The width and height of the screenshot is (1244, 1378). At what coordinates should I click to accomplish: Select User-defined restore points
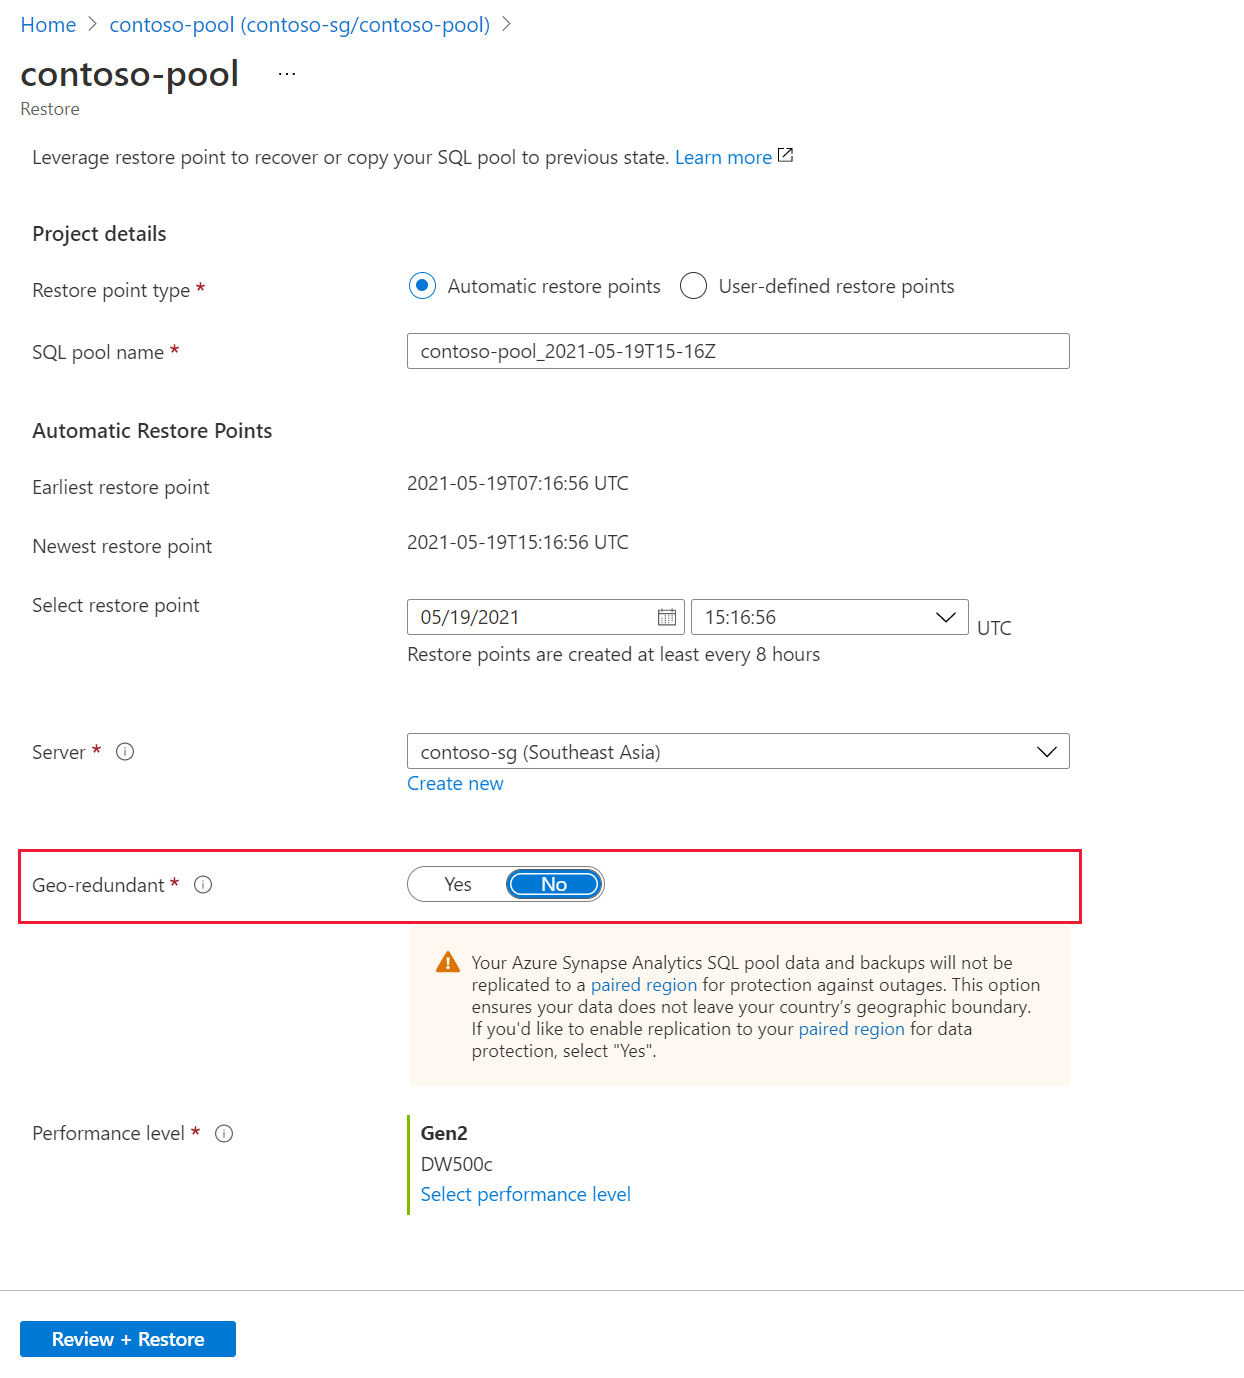pos(693,286)
